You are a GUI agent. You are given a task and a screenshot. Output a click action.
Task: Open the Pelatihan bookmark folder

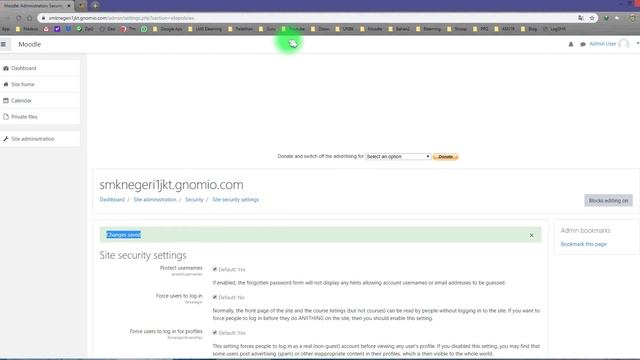tap(240, 29)
